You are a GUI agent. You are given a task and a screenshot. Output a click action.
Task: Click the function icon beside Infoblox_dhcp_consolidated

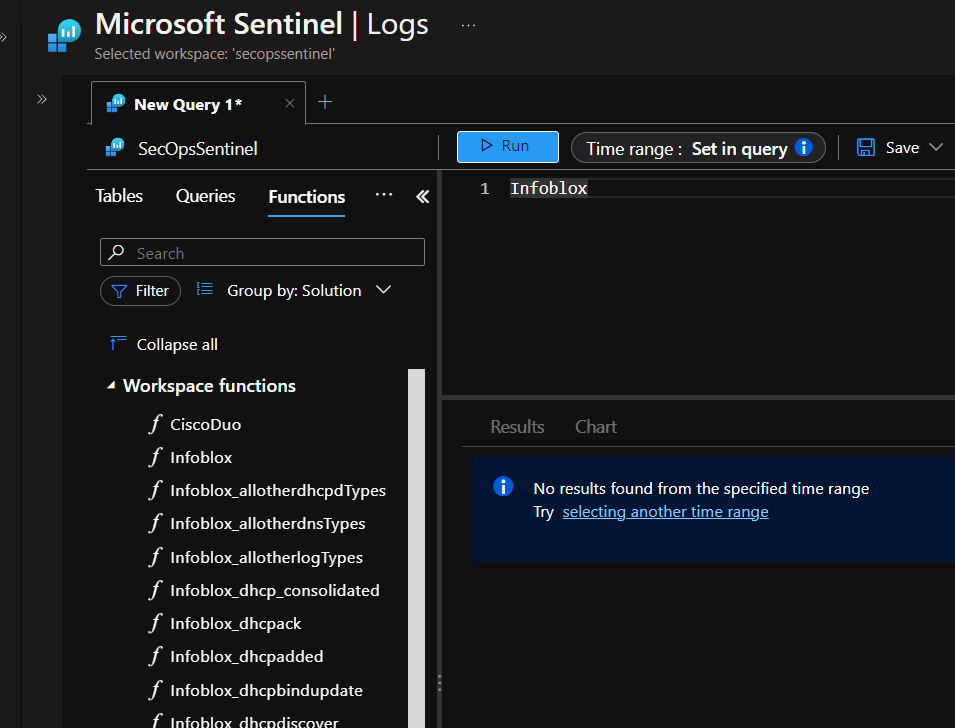pos(155,590)
